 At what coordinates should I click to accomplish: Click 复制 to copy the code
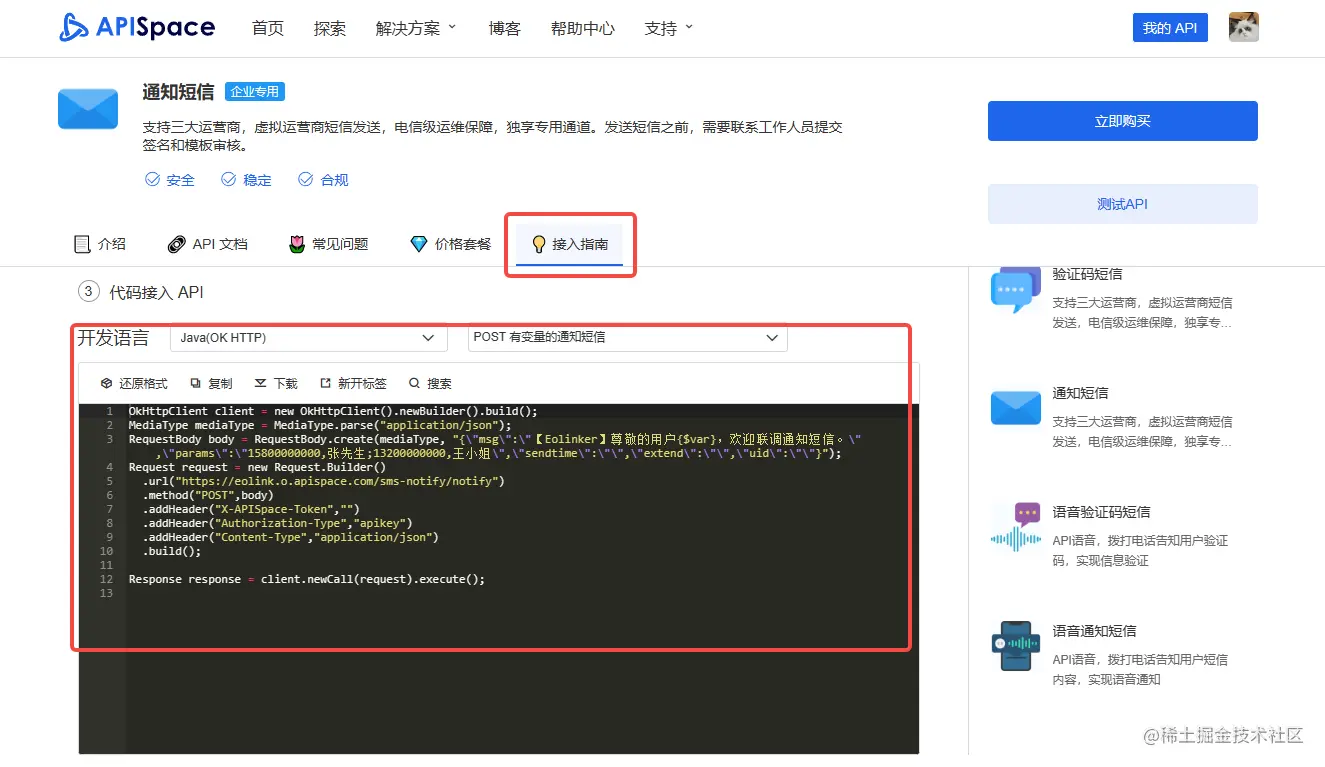tap(211, 384)
